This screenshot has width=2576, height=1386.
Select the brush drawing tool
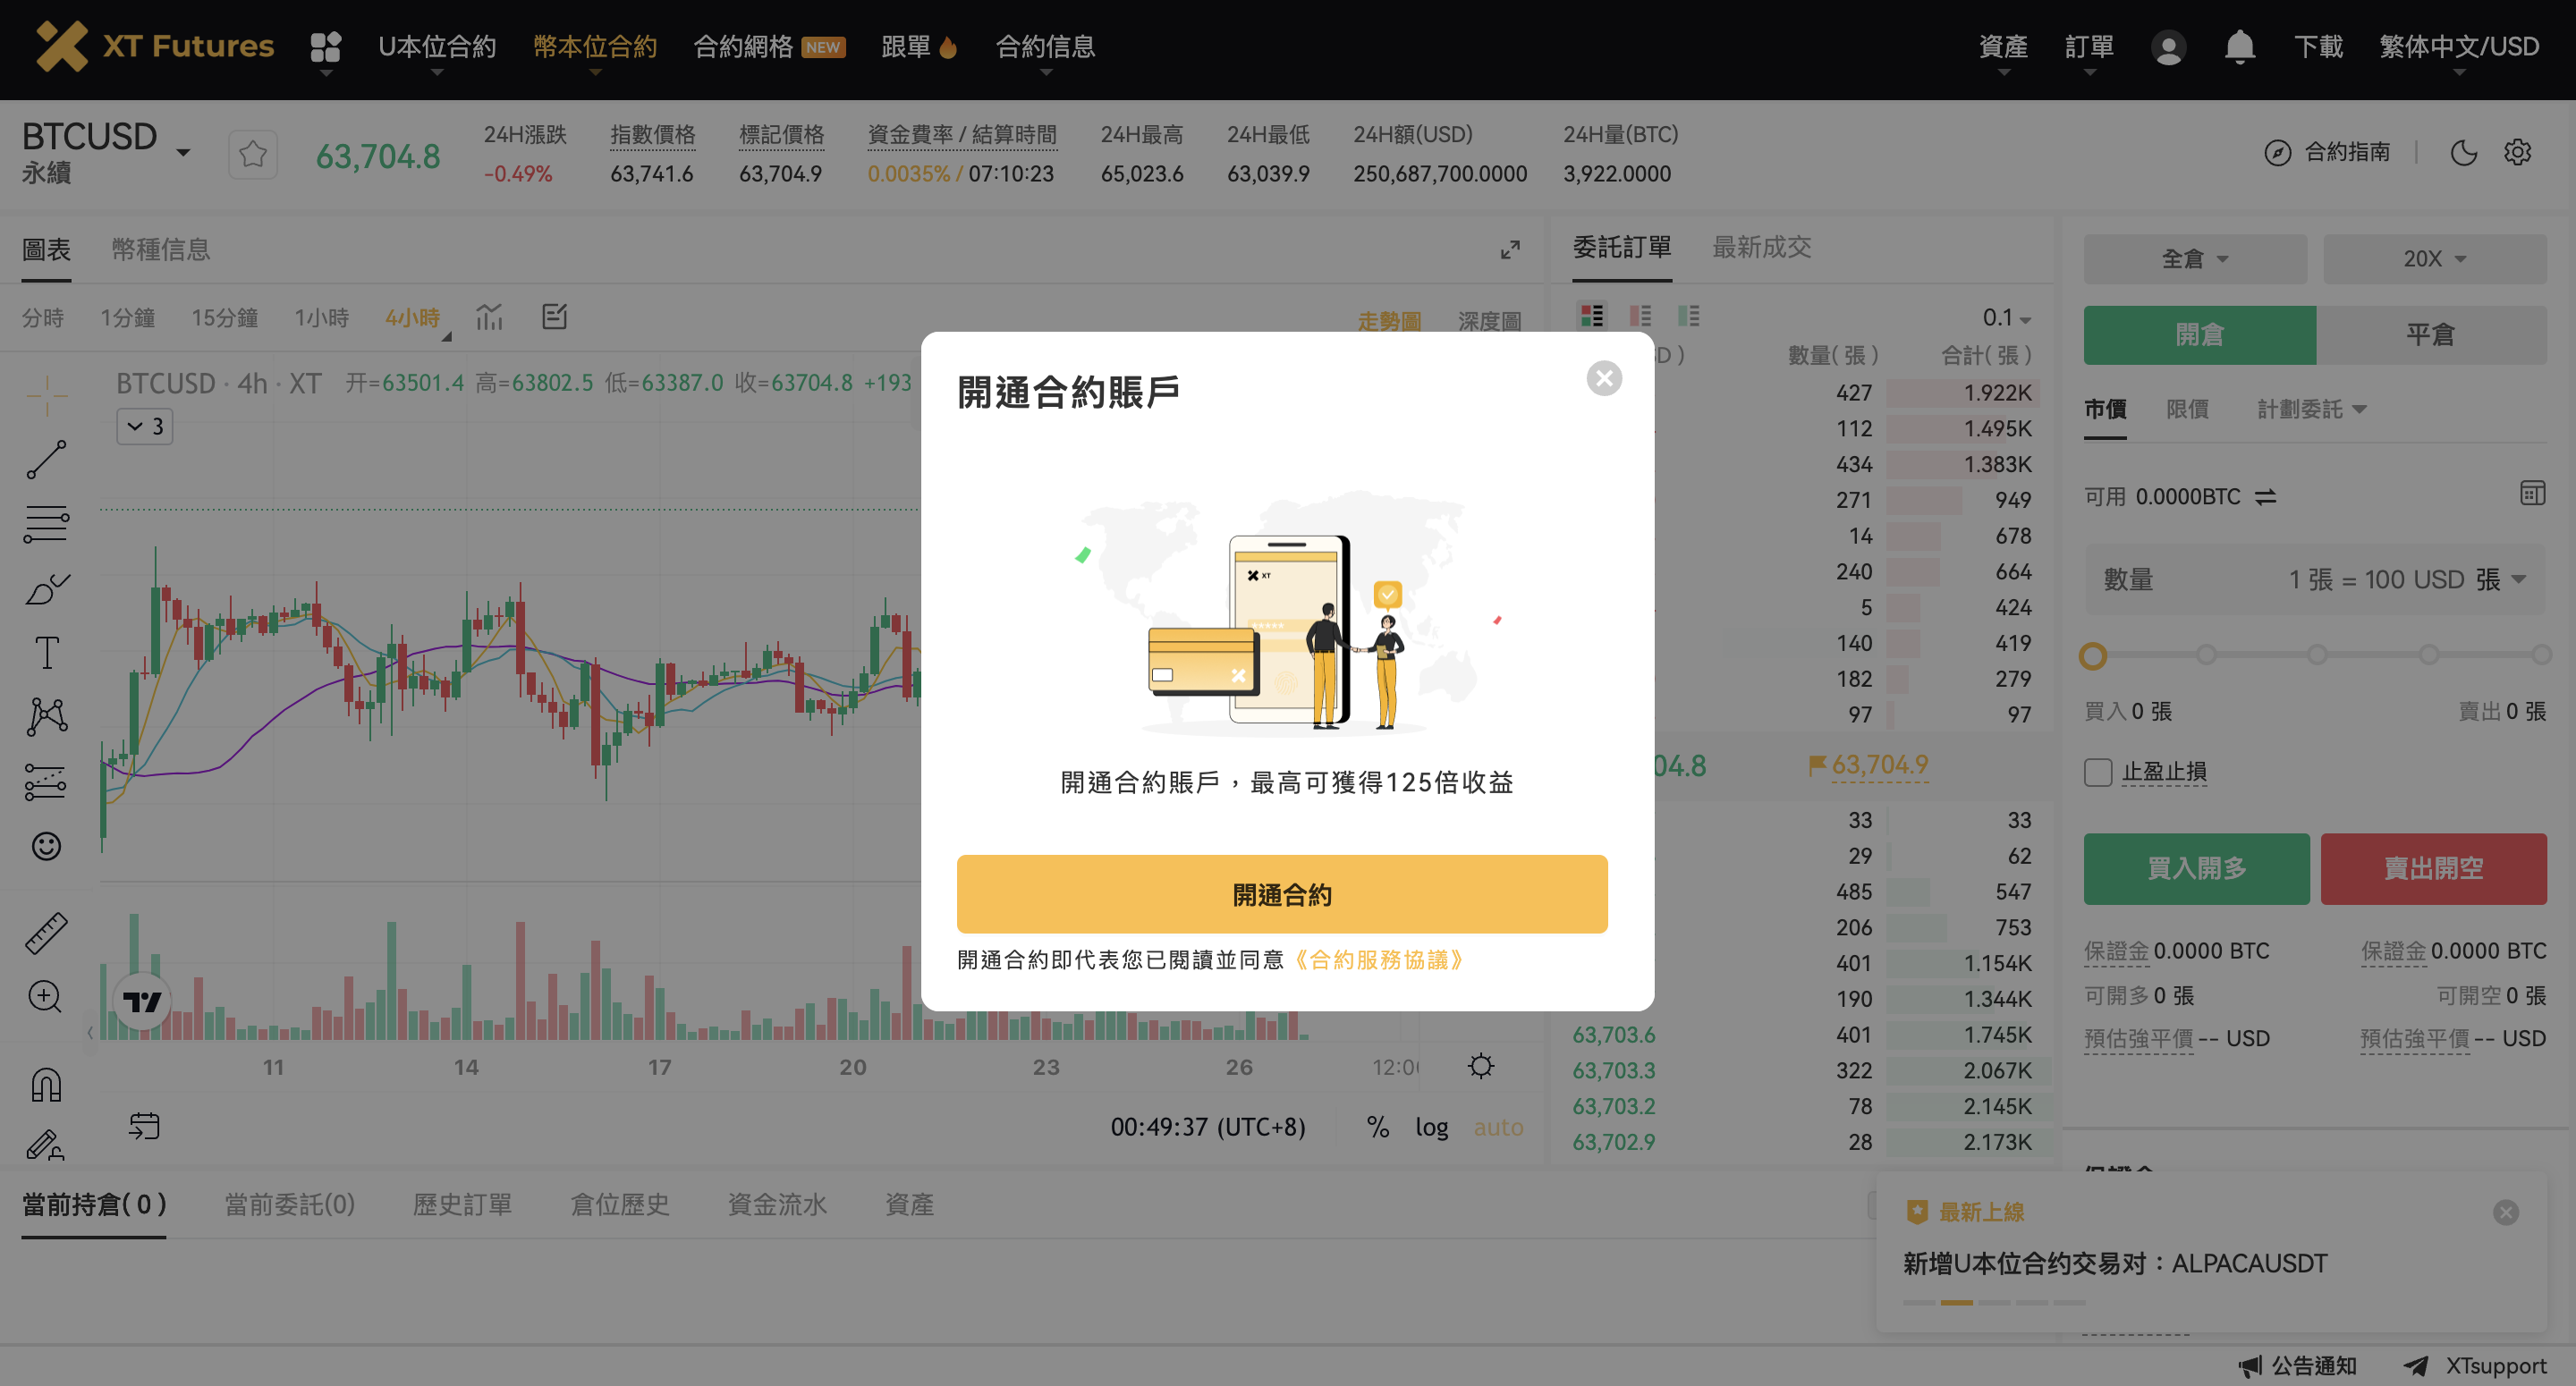tap(46, 588)
